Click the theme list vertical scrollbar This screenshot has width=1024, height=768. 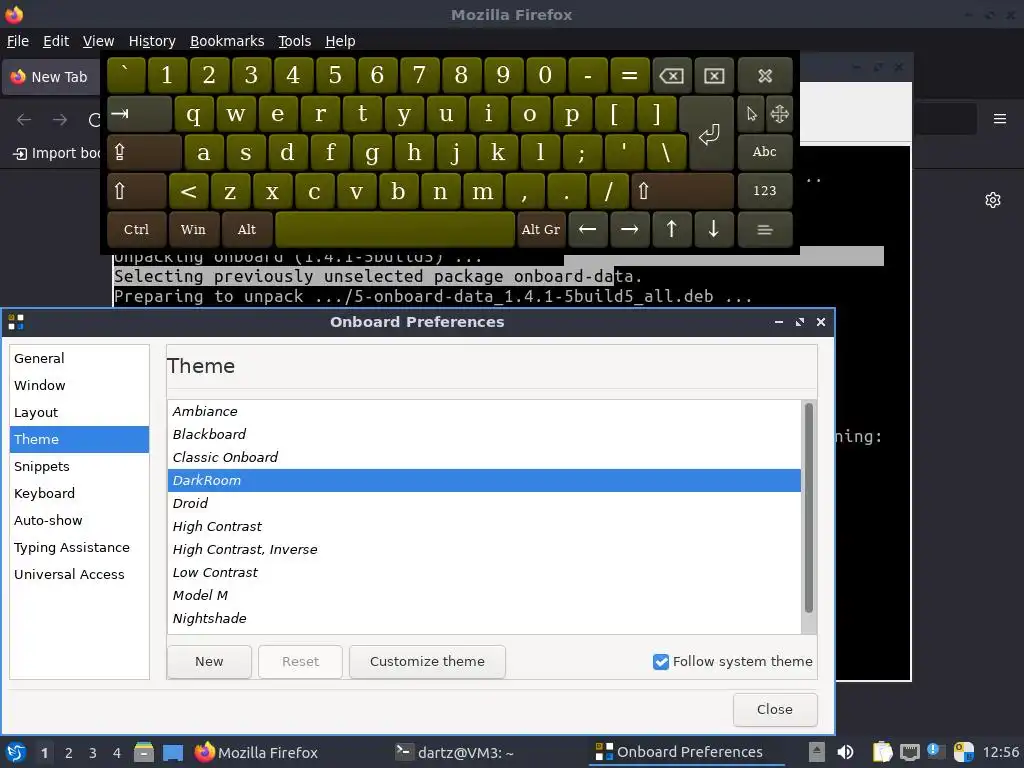(x=808, y=507)
